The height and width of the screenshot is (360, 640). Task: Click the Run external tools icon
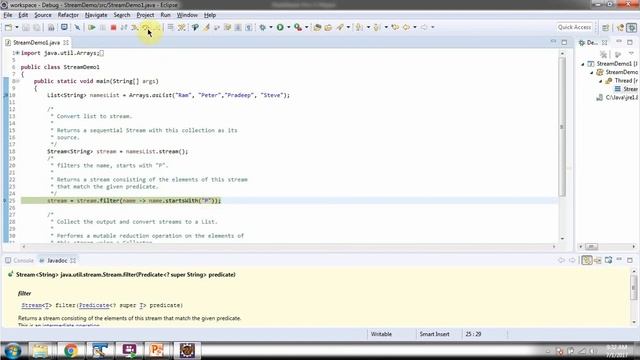[x=298, y=27]
